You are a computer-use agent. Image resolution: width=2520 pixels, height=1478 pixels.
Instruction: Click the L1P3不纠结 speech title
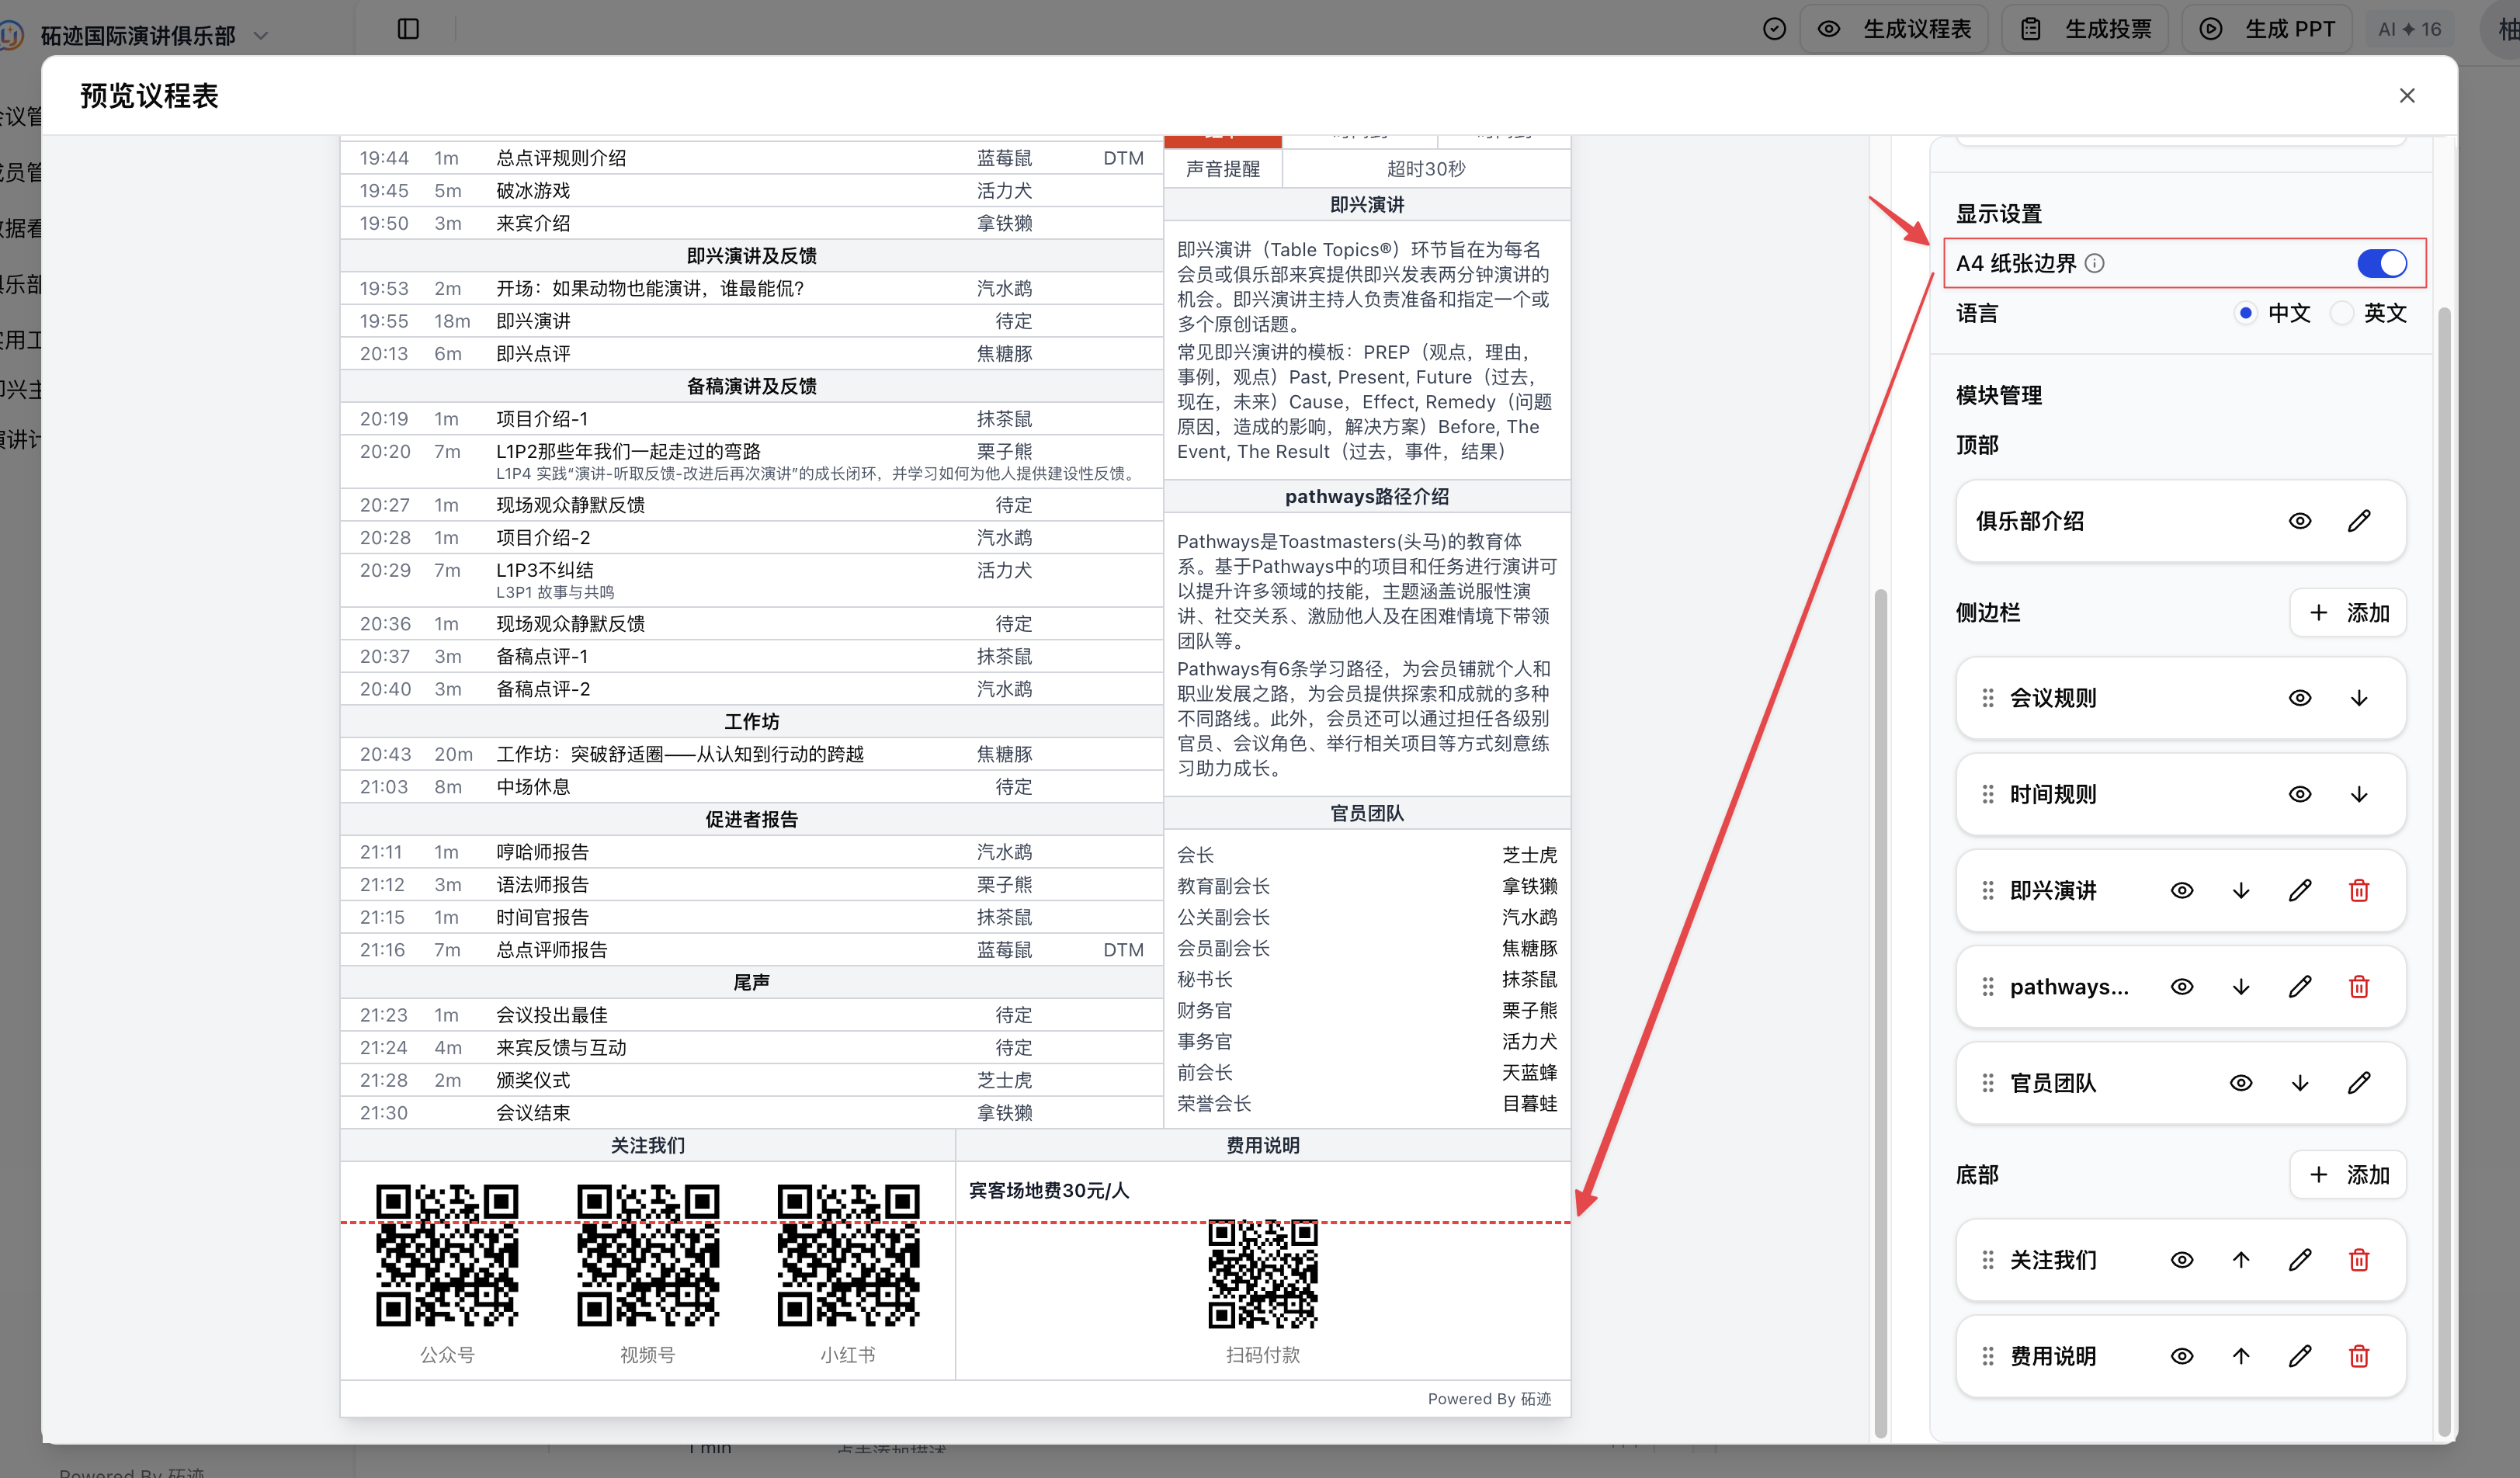pos(545,570)
